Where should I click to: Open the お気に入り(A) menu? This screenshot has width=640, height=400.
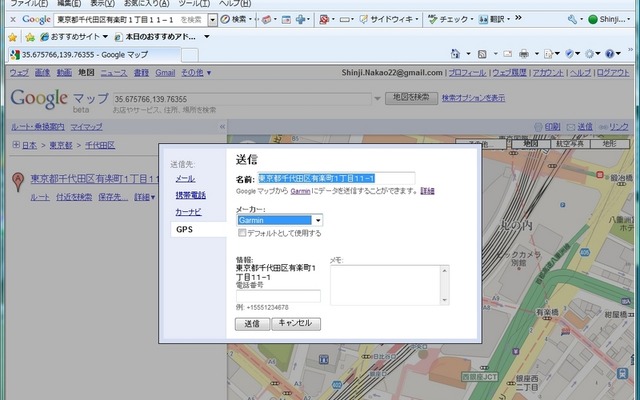tap(147, 3)
